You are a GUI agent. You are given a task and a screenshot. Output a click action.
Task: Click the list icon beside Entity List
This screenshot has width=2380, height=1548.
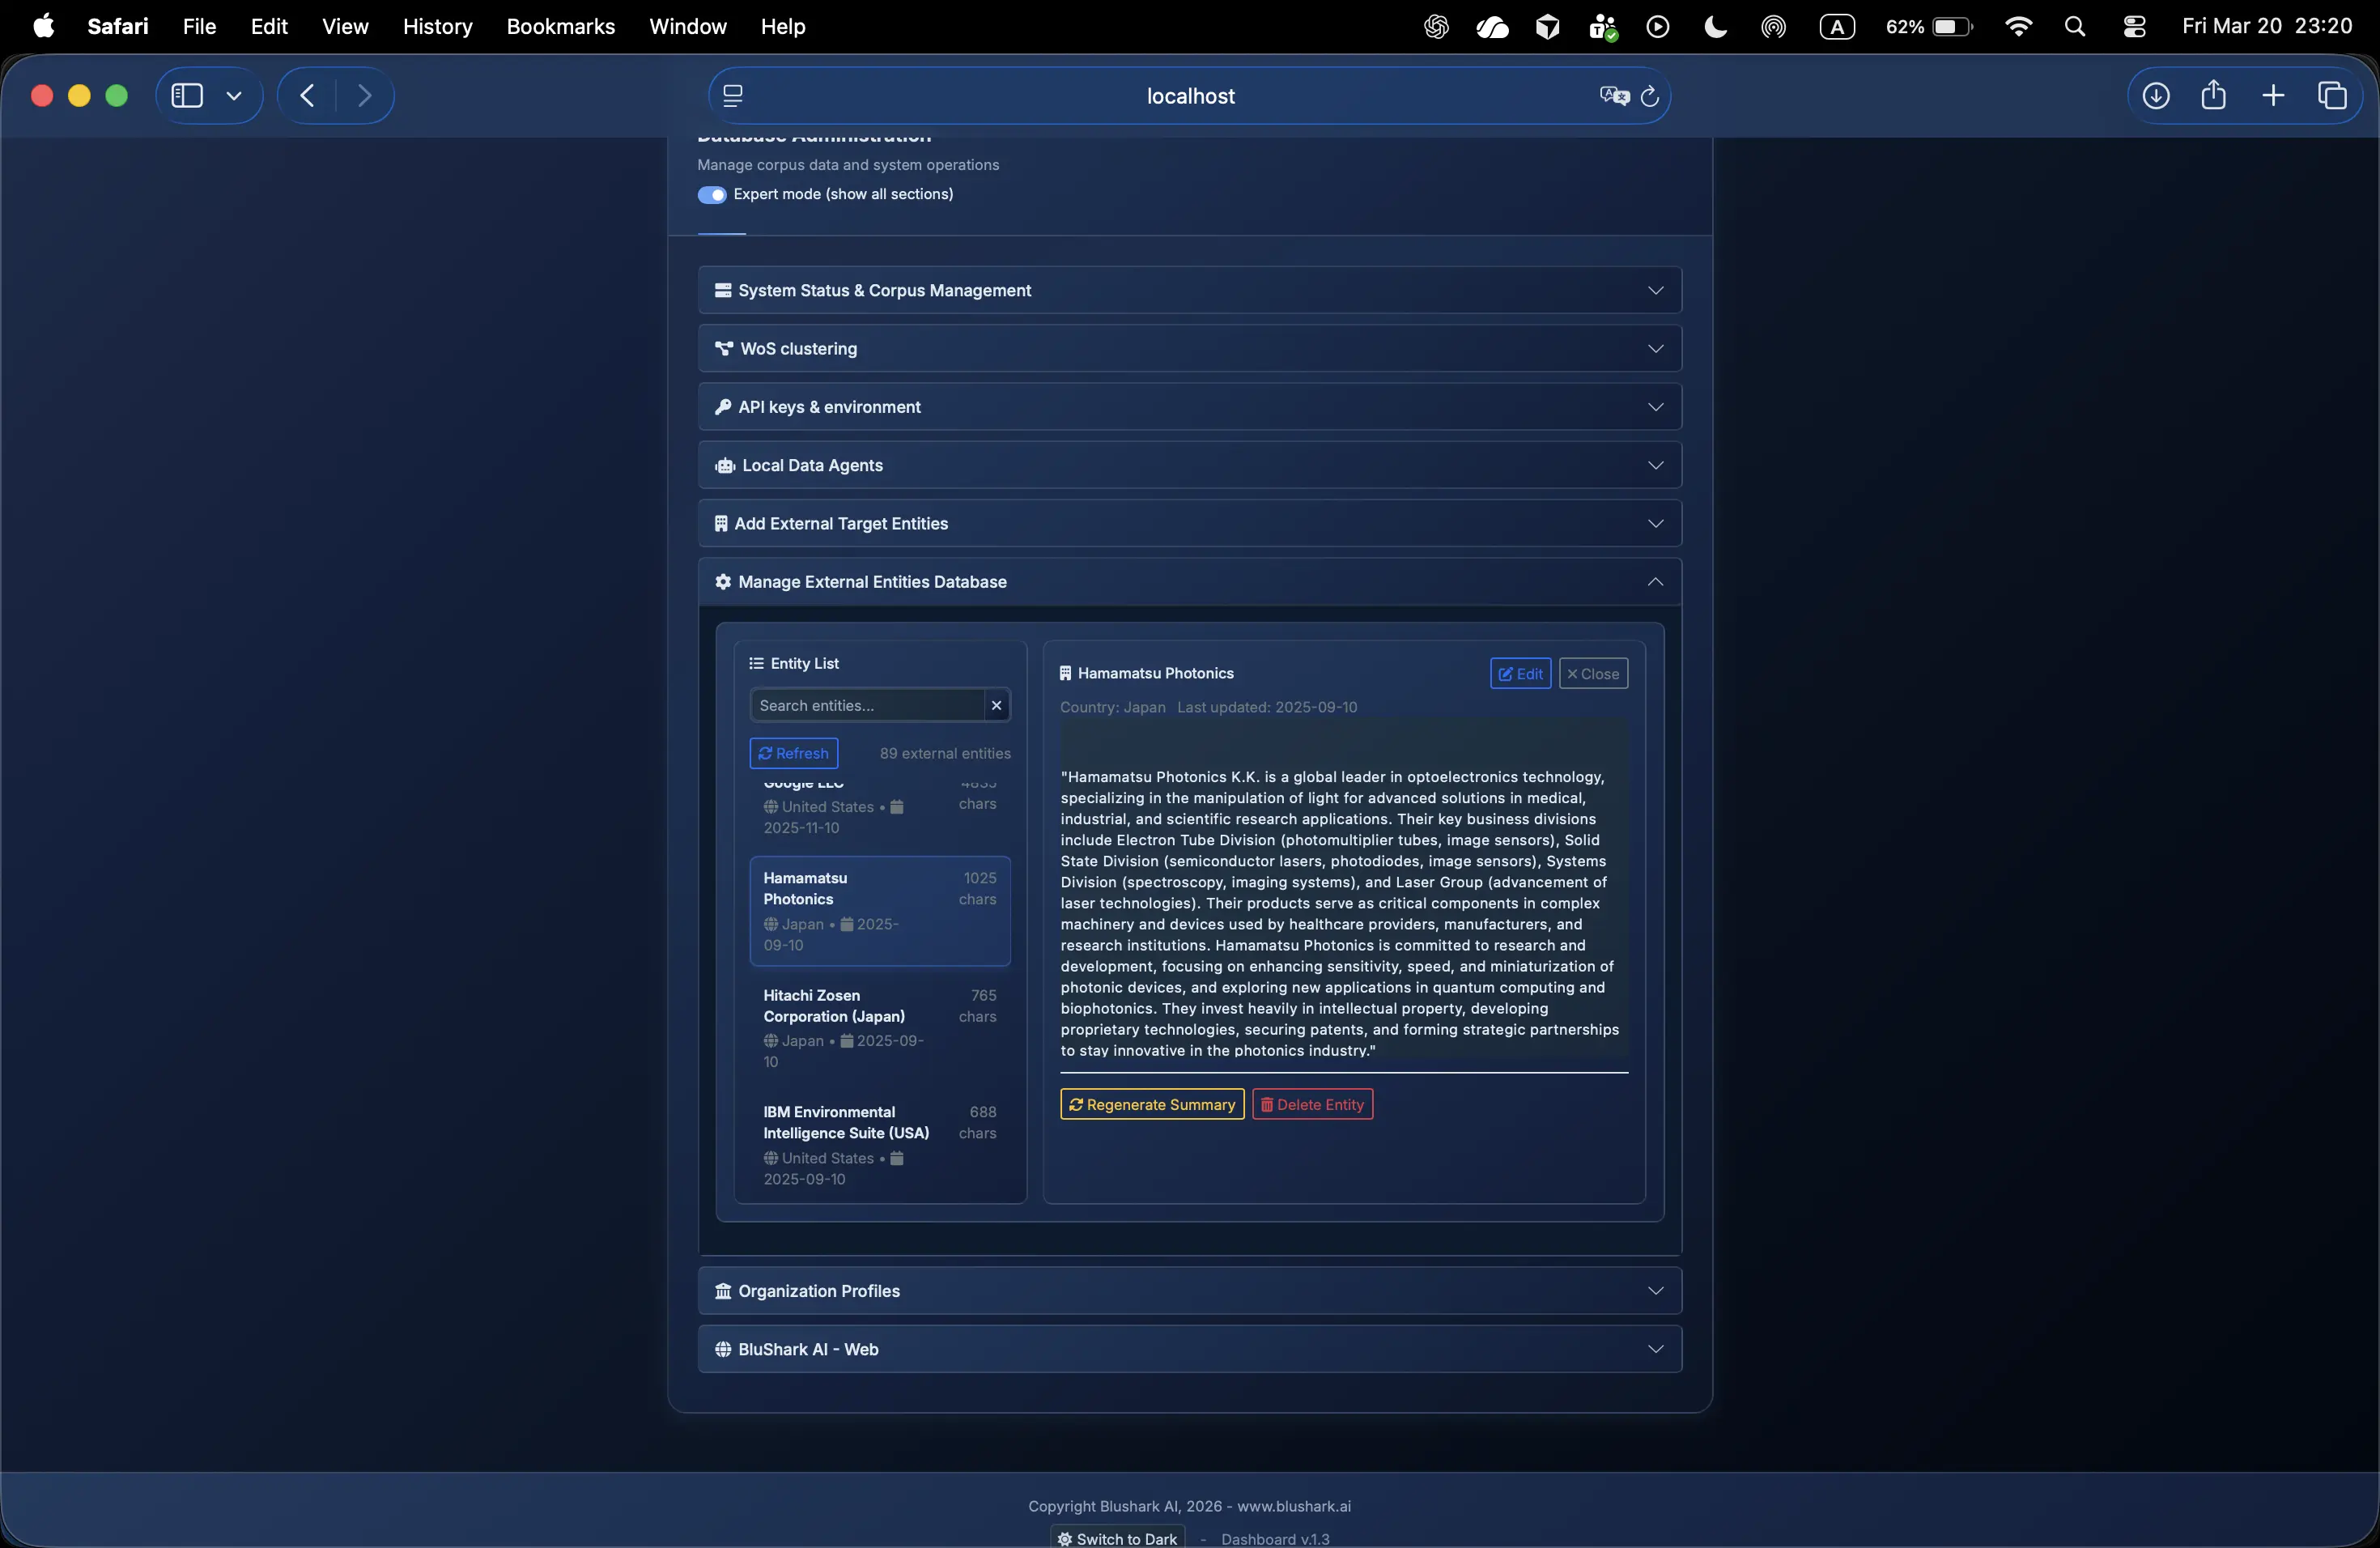point(756,663)
